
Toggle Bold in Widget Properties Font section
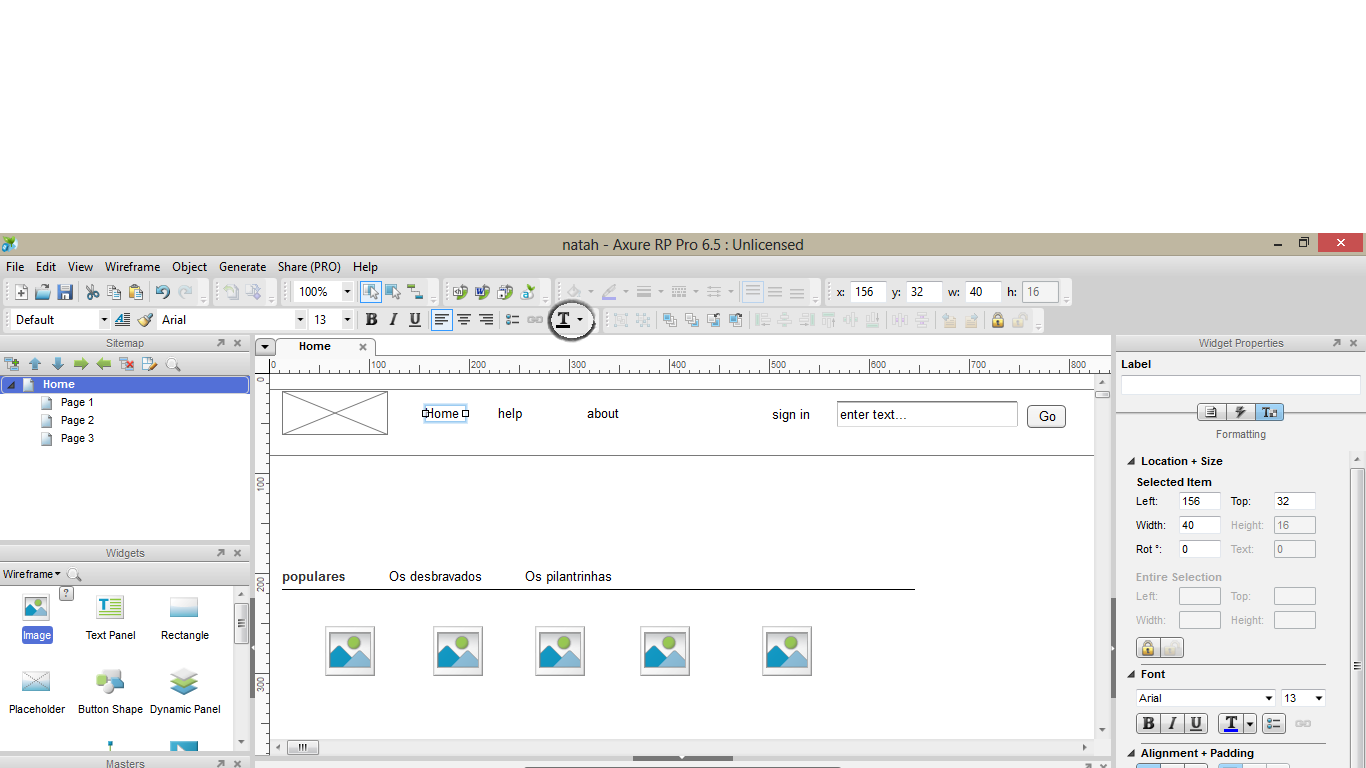coord(1148,723)
